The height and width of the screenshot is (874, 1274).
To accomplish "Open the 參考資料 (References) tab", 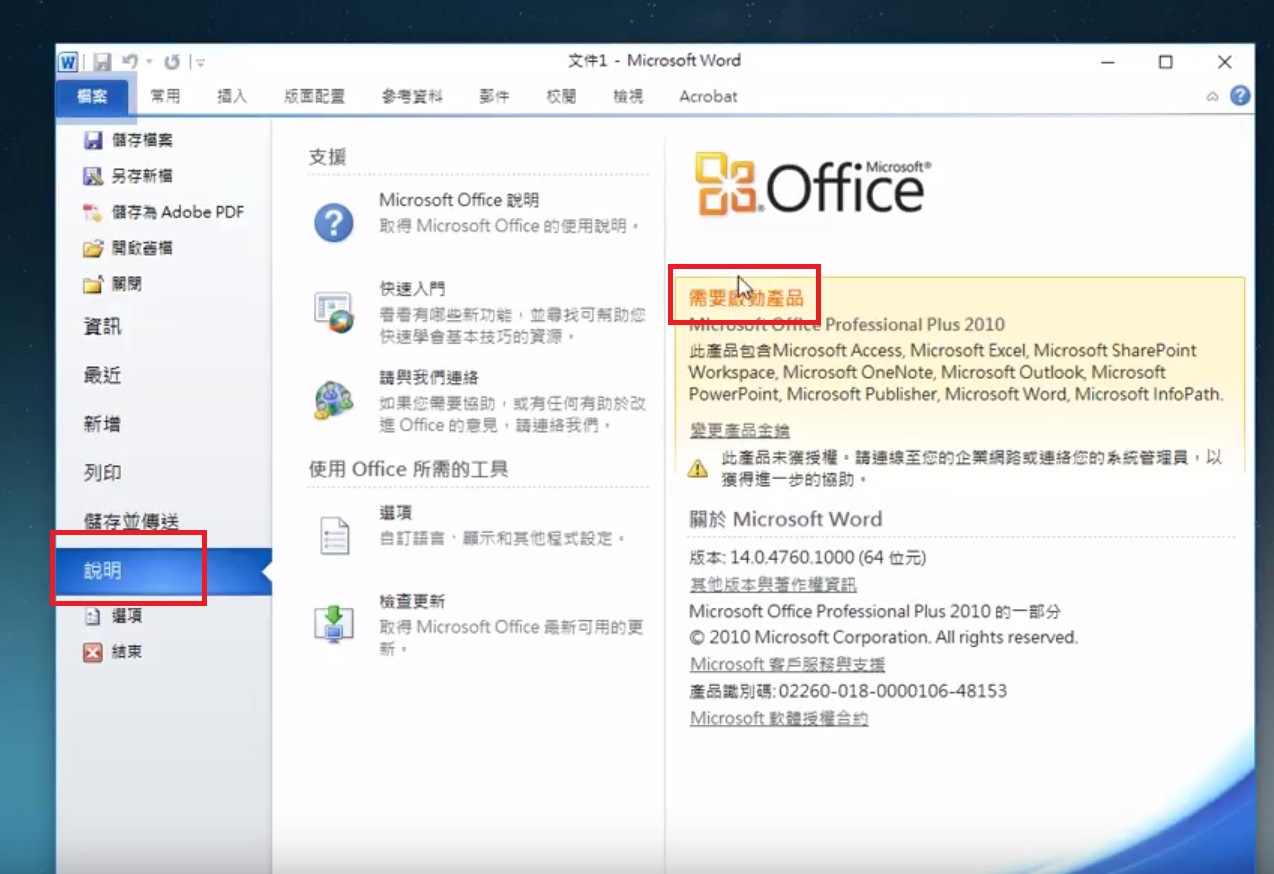I will click(x=412, y=97).
